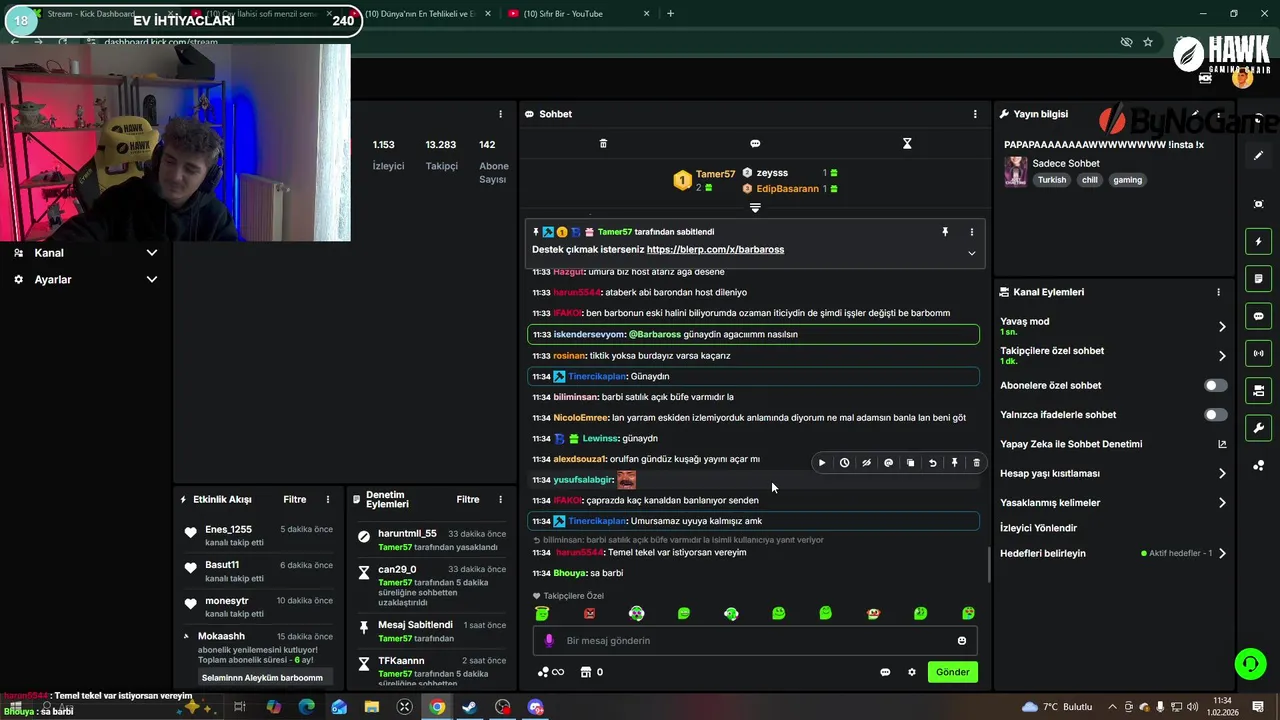This screenshot has width=1280, height=720.
Task: Open Kanal Eylemleri three-dot menu
Action: pos(1218,292)
